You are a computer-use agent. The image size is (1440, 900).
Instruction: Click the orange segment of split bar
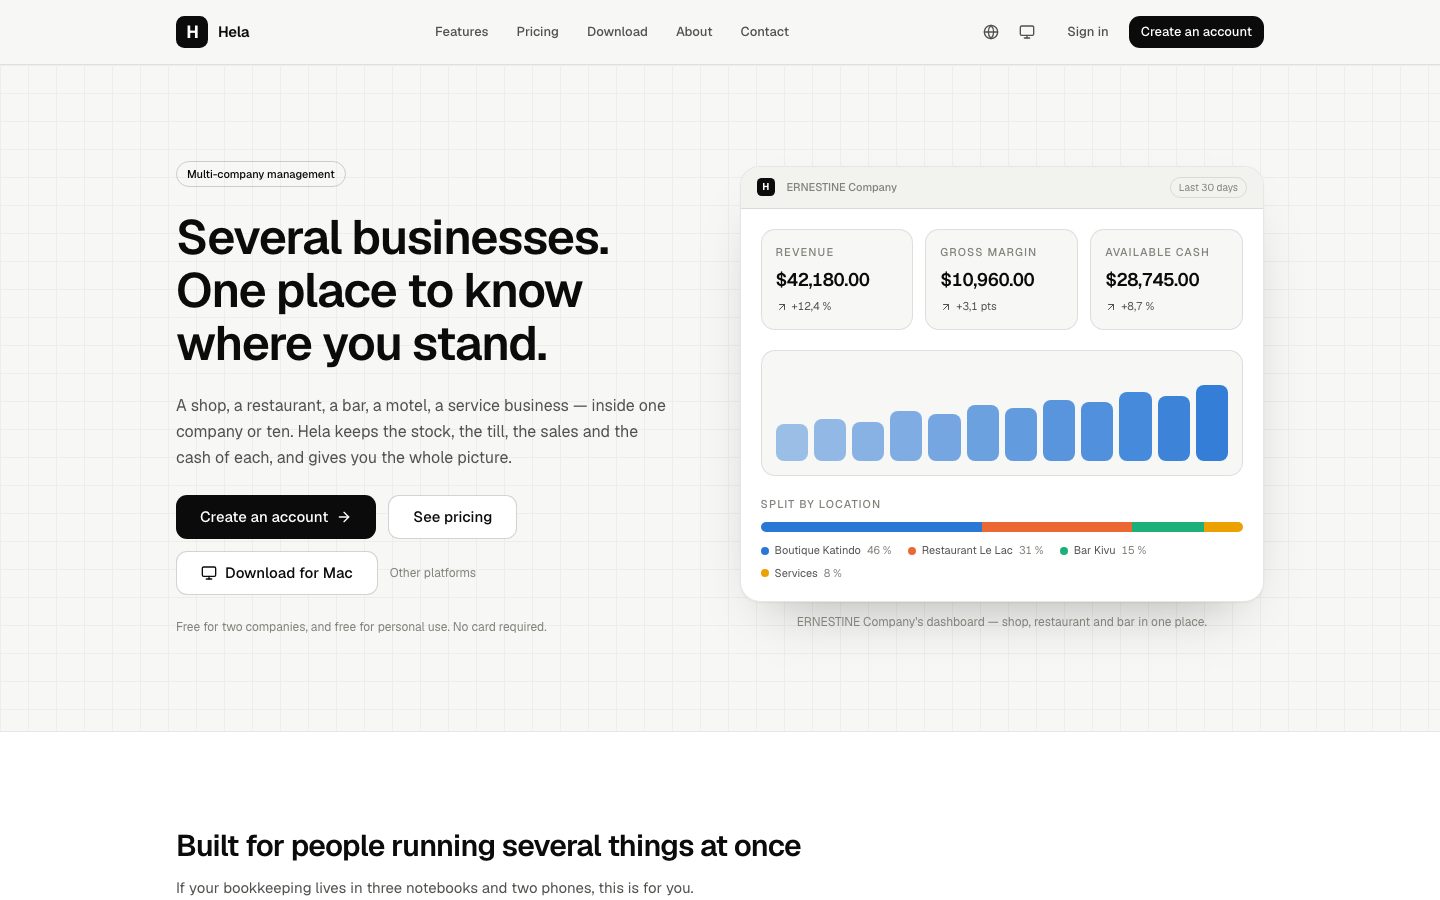click(1057, 527)
